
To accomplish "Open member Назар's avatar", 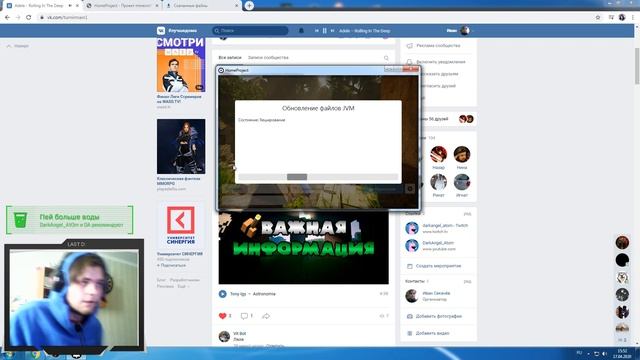I will (438, 154).
